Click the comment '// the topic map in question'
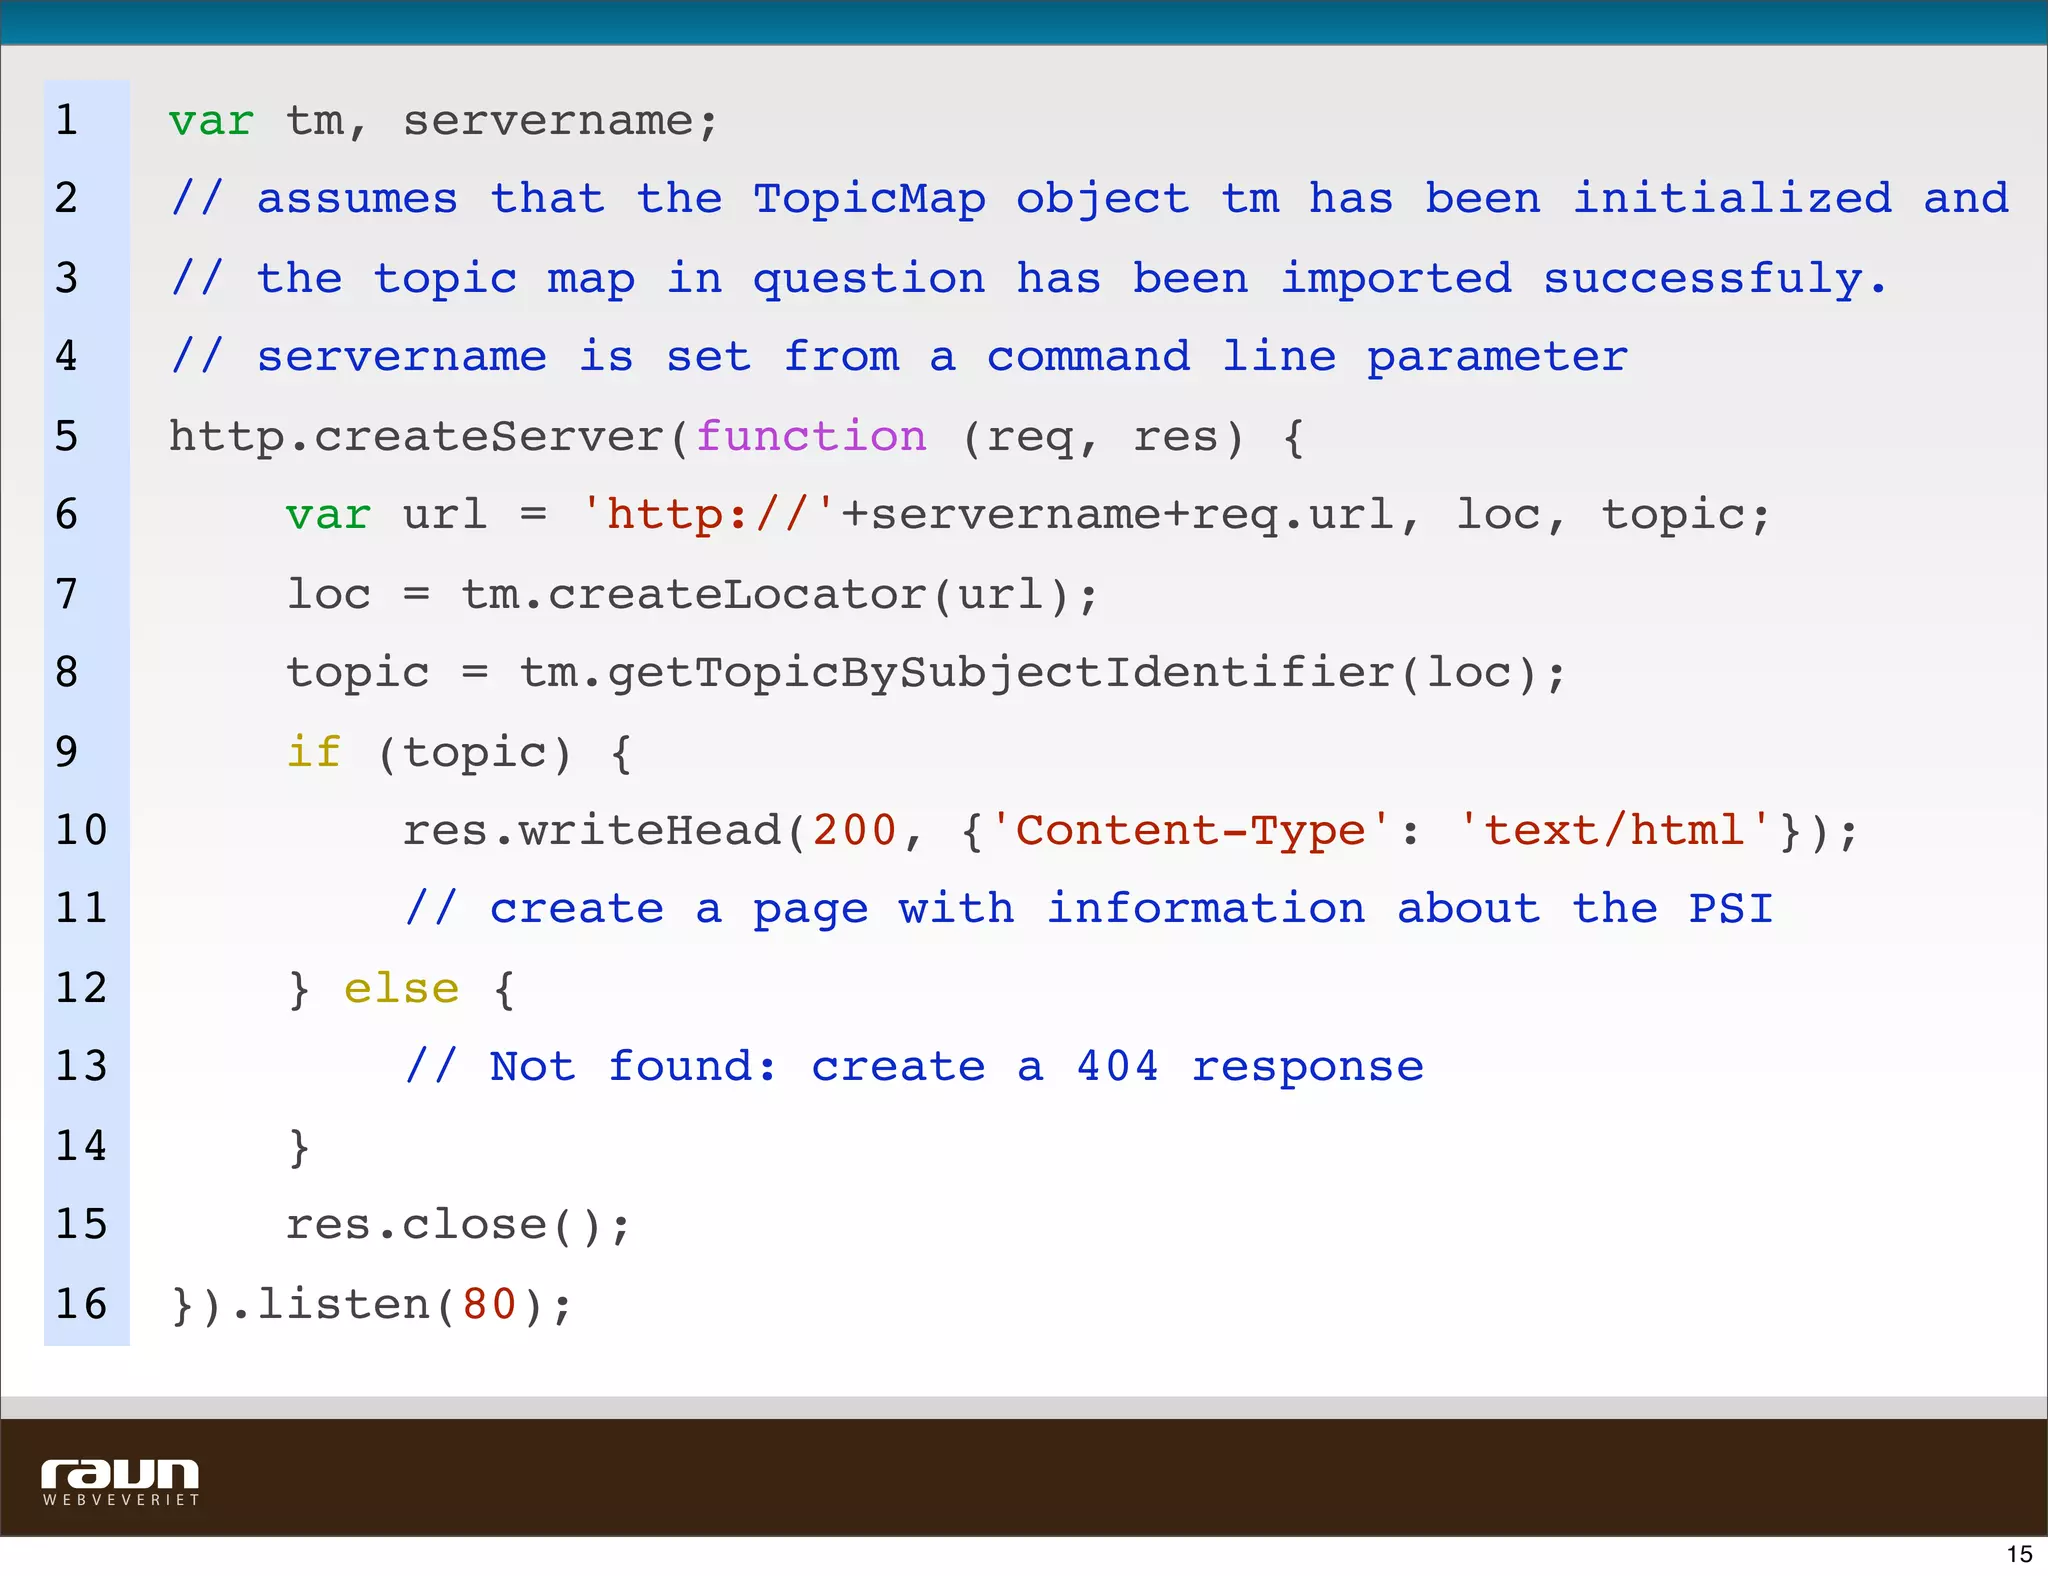 (1029, 279)
